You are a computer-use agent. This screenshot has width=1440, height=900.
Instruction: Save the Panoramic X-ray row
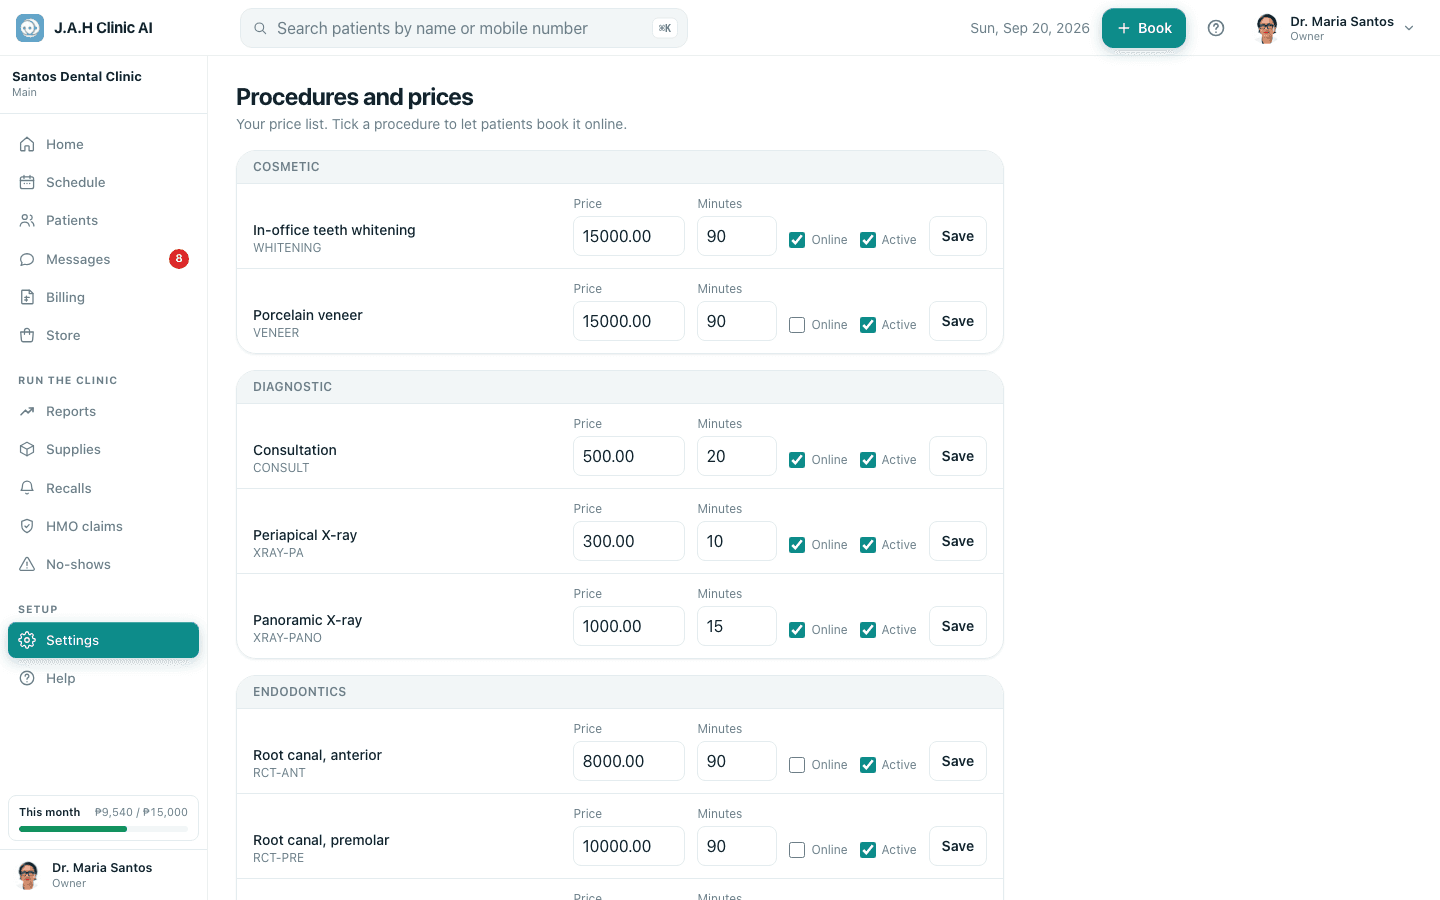[958, 626]
